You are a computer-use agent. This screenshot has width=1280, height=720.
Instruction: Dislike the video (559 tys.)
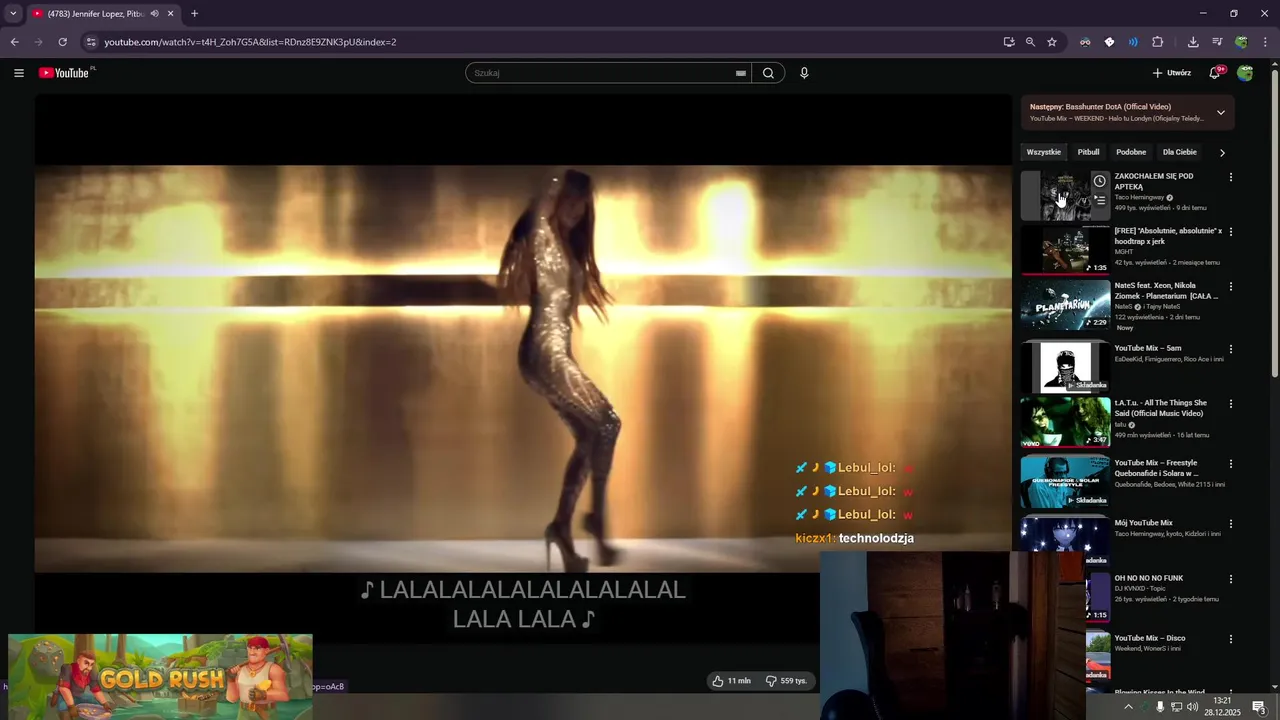[787, 681]
